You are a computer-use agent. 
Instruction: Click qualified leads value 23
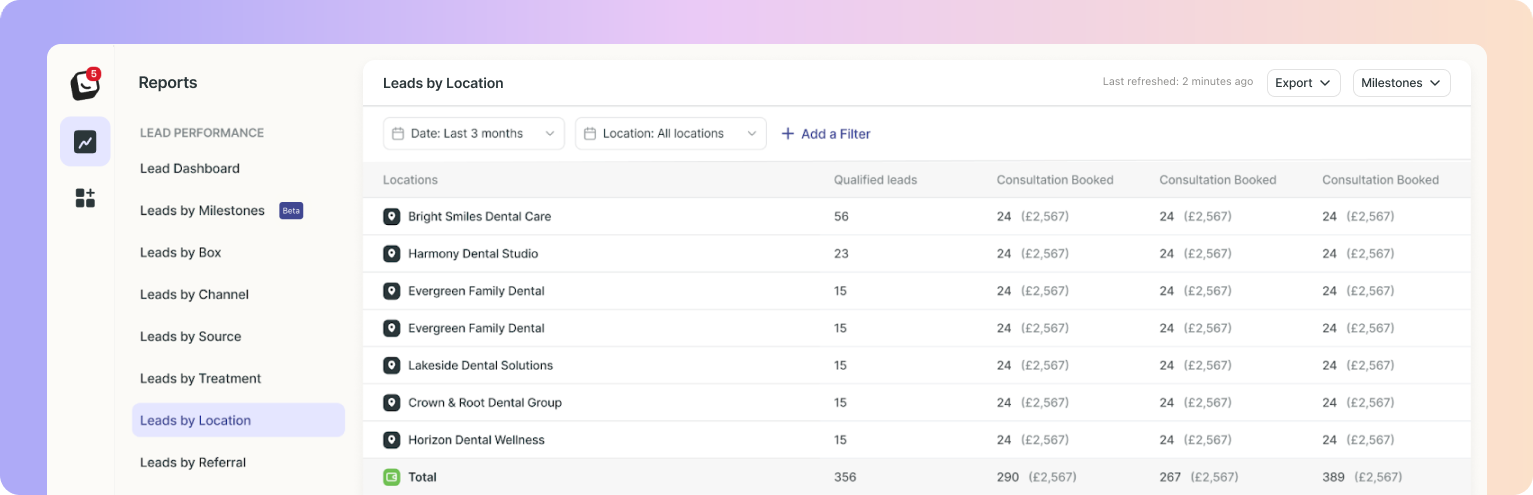pyautogui.click(x=841, y=254)
